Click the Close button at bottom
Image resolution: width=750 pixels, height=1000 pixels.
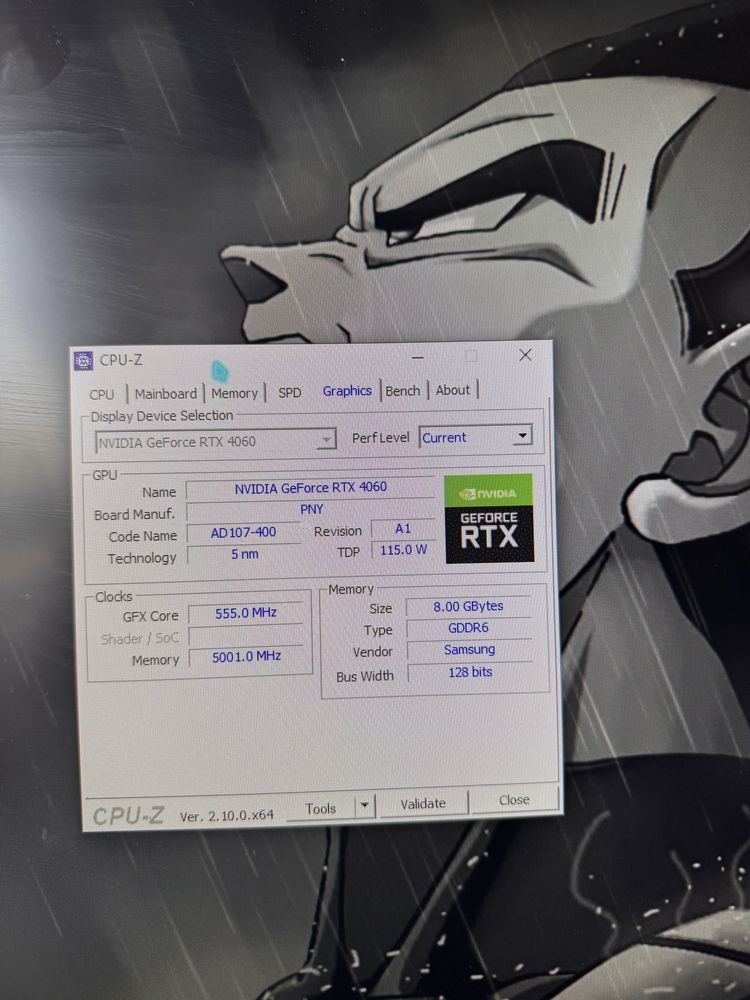(514, 800)
